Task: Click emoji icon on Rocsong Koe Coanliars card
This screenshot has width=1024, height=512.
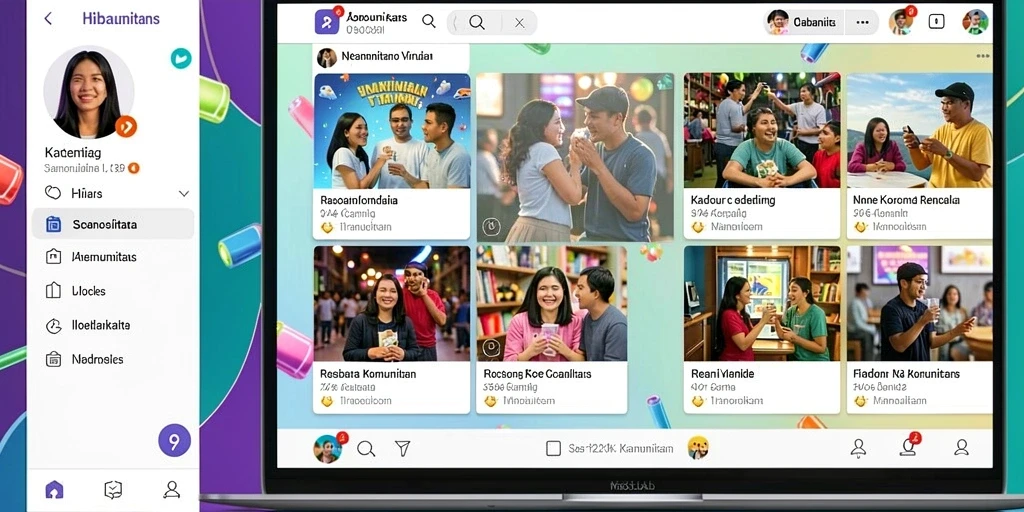Action: tap(490, 401)
